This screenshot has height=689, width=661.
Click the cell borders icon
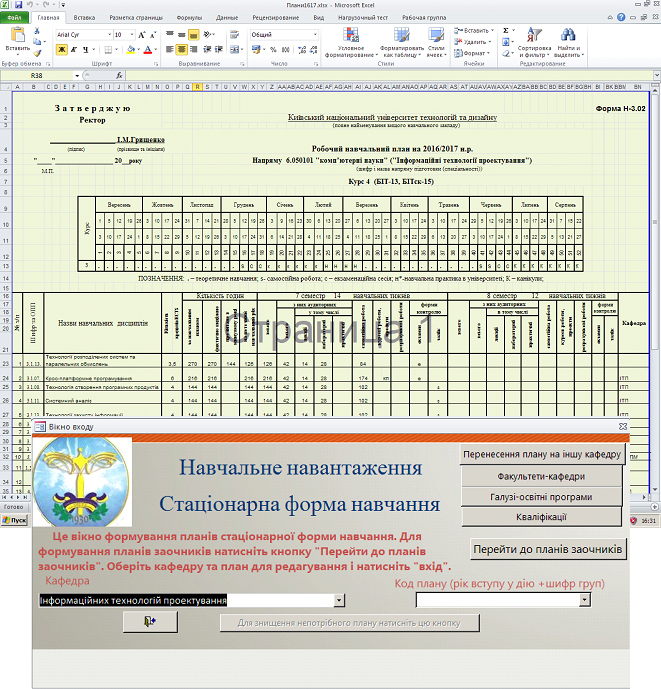108,50
